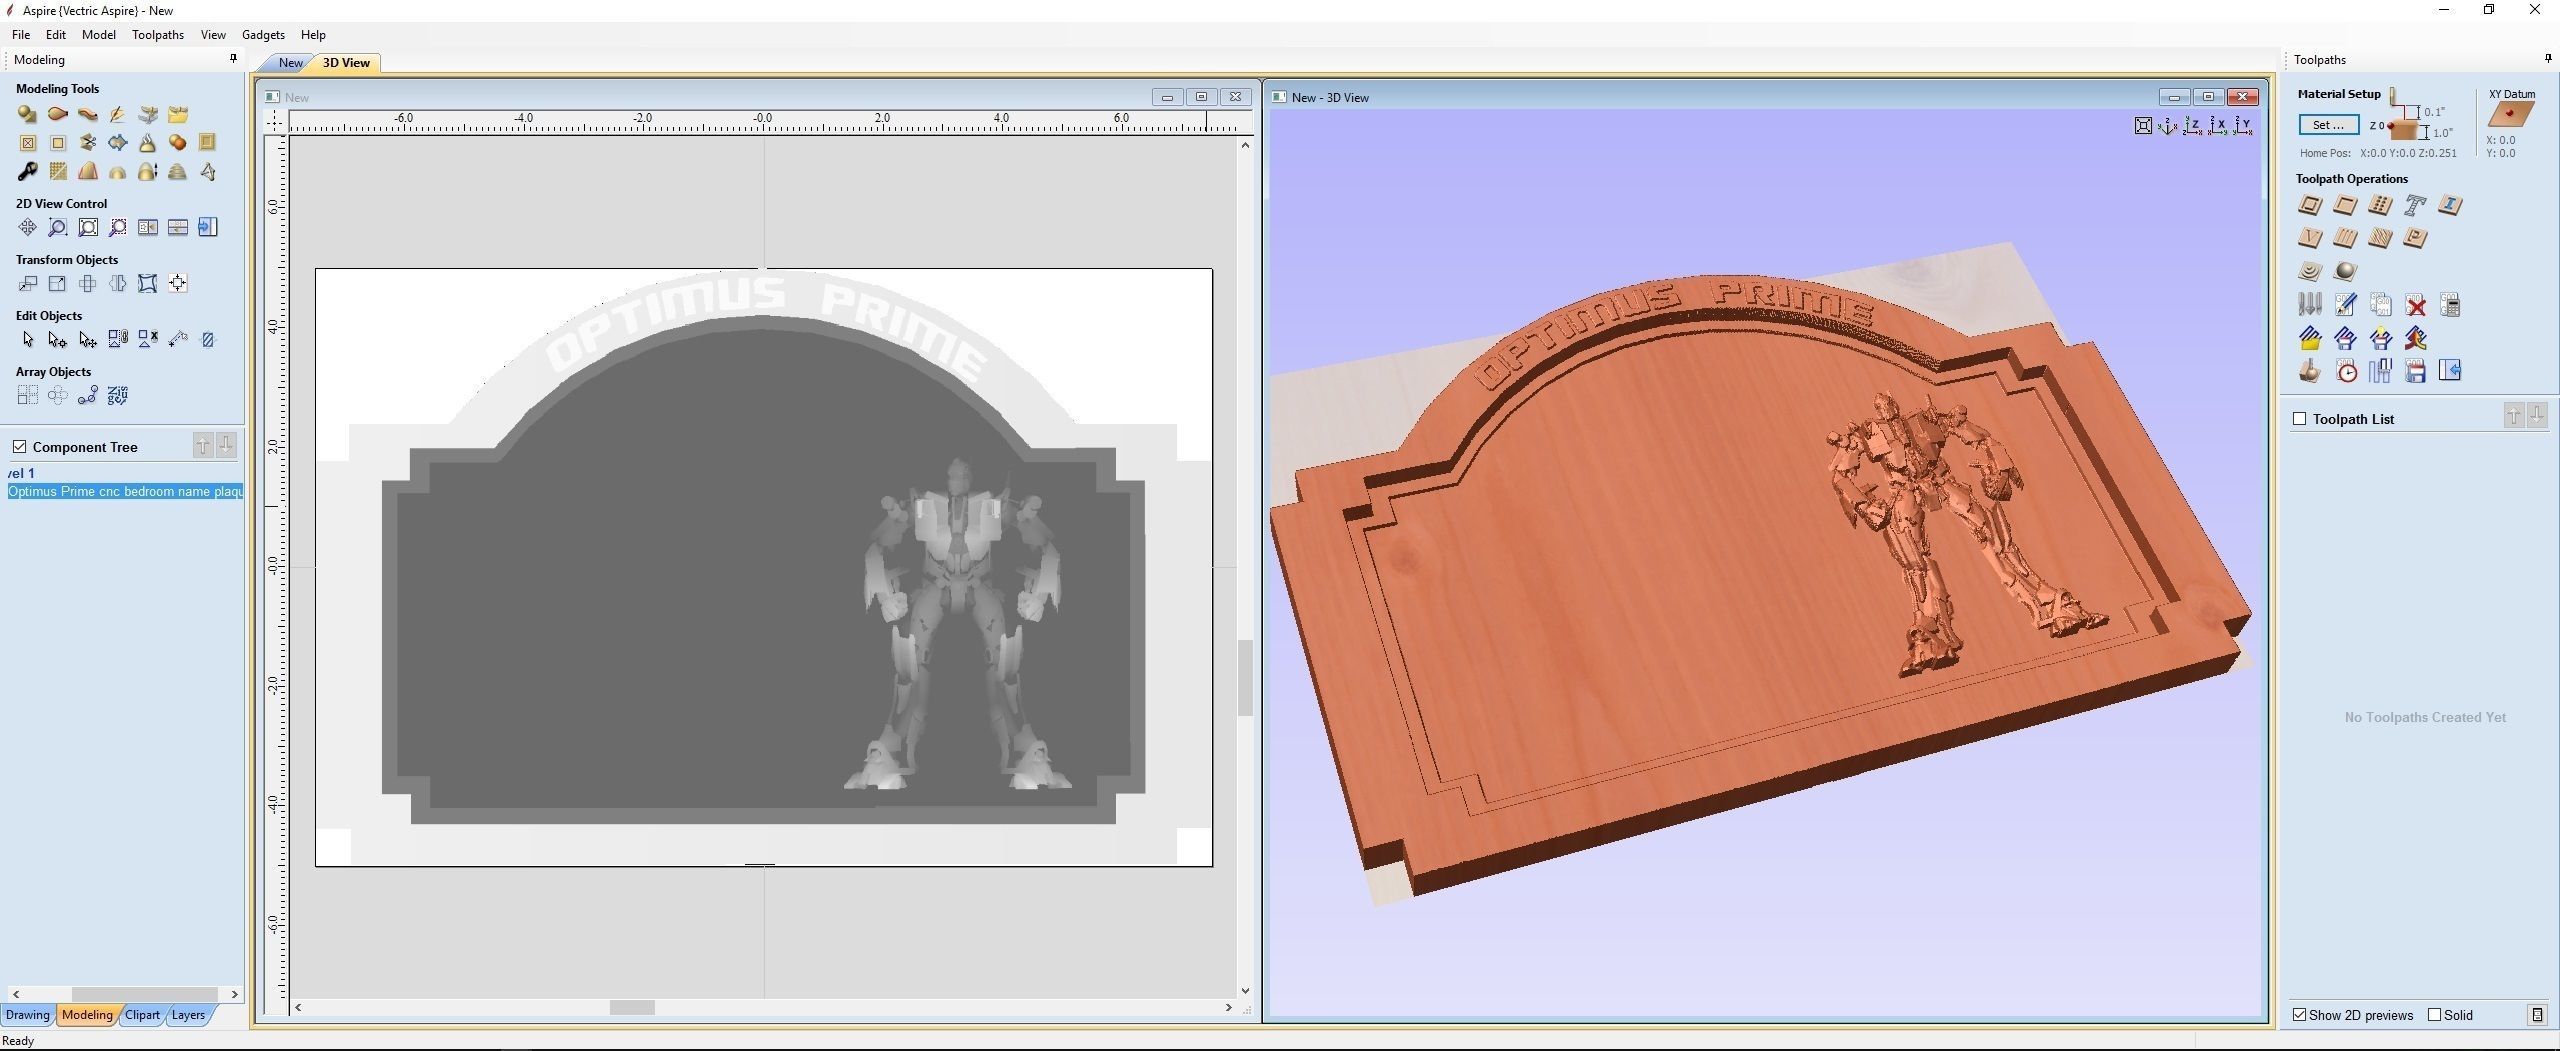Move toolpath up in Toolpath List

point(2514,416)
